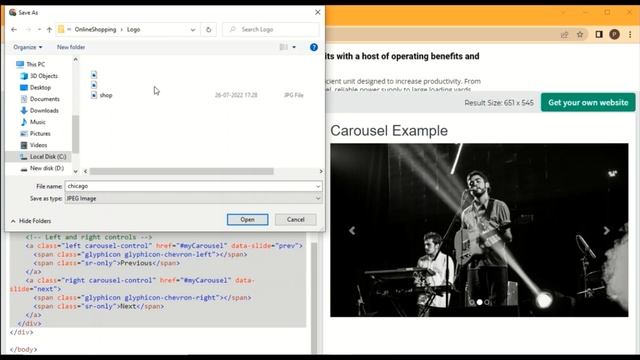
Task: Click Previous text in code editor
Action: pos(136,263)
